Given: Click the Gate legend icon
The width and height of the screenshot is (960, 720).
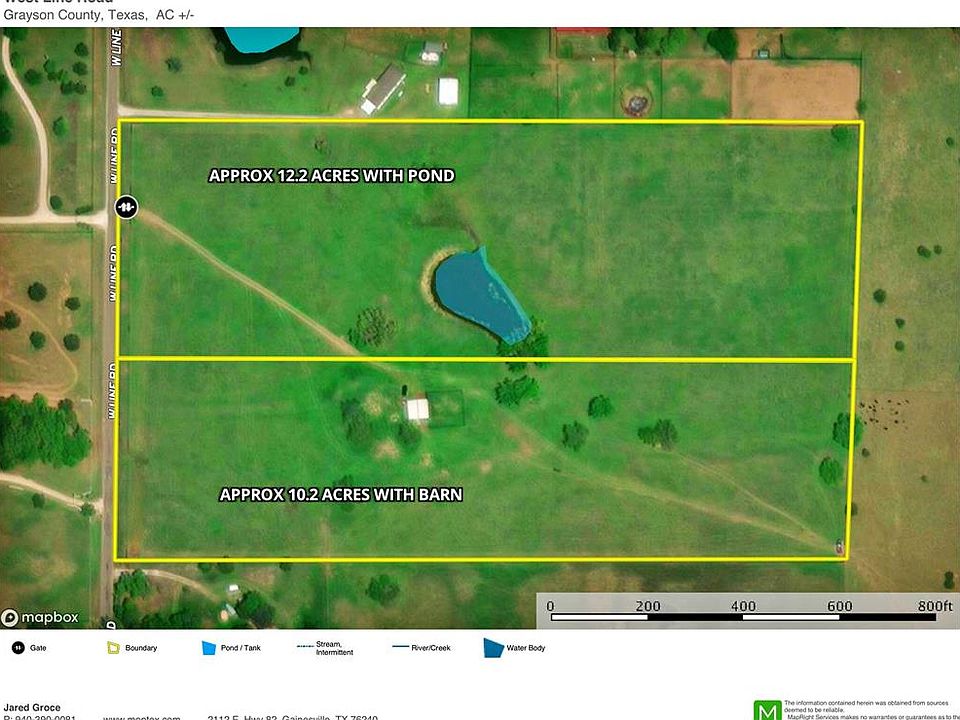Looking at the screenshot, I should tap(17, 648).
